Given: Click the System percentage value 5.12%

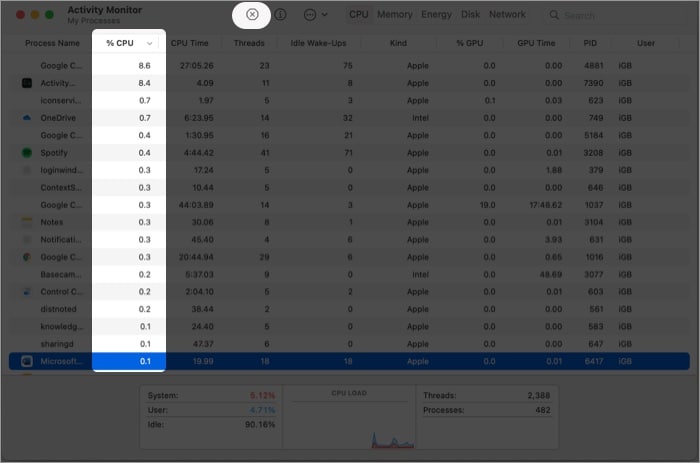Looking at the screenshot, I should (x=262, y=396).
